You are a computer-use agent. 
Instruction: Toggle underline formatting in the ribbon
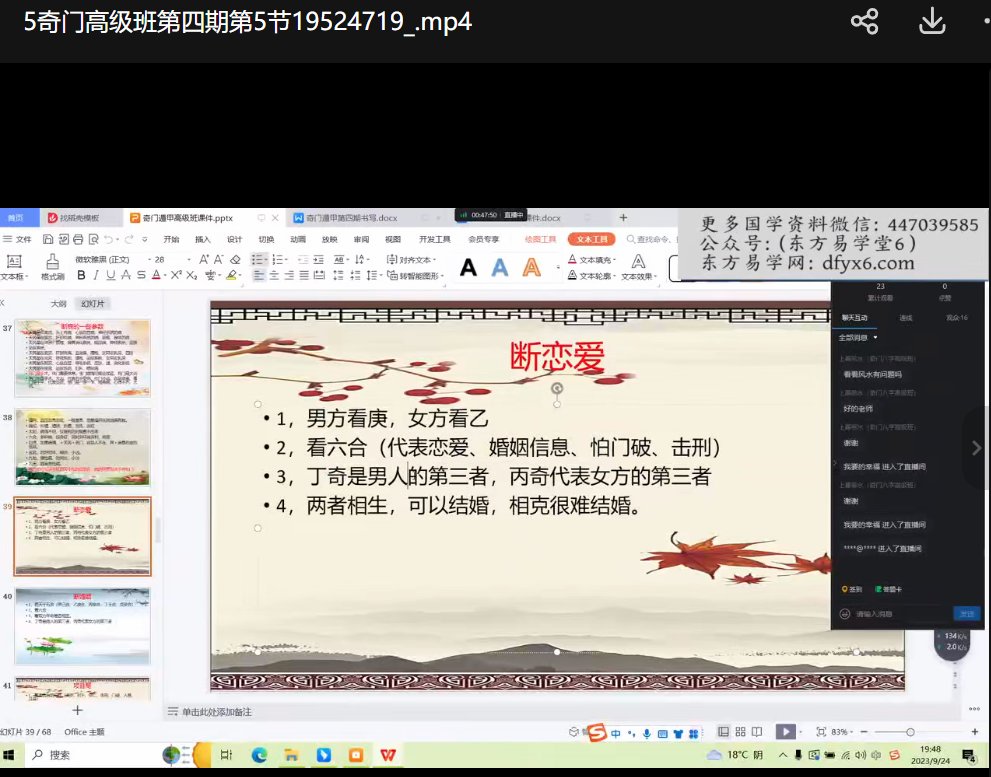coord(111,276)
